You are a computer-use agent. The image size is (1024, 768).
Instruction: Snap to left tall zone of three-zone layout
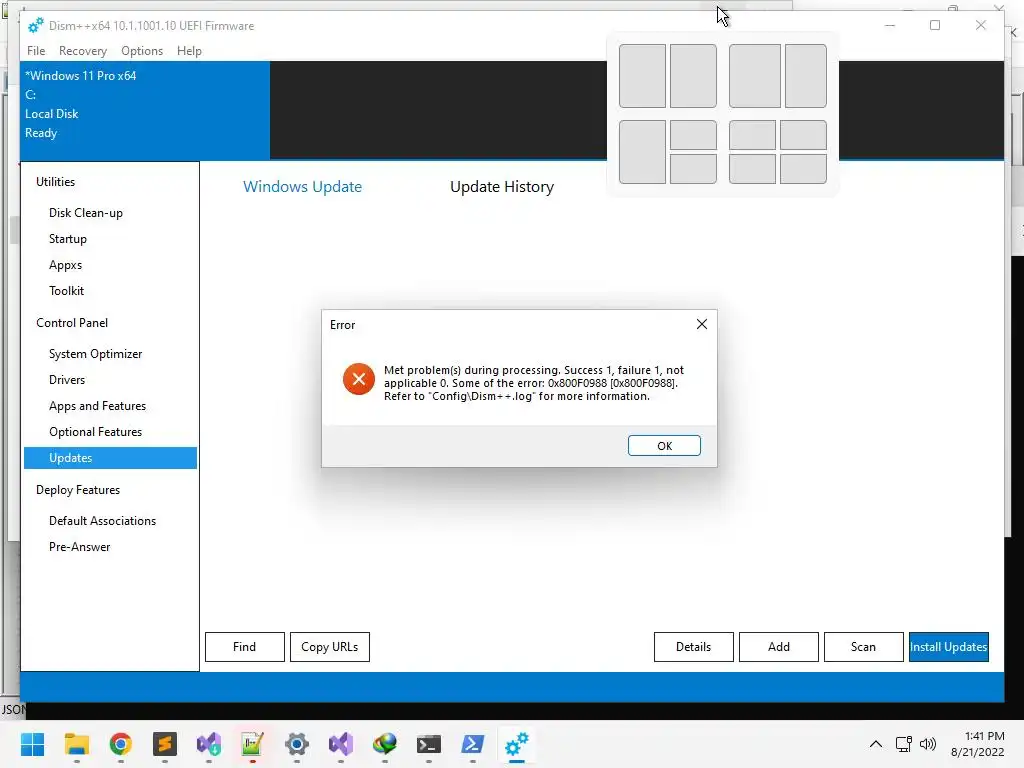coord(642,152)
